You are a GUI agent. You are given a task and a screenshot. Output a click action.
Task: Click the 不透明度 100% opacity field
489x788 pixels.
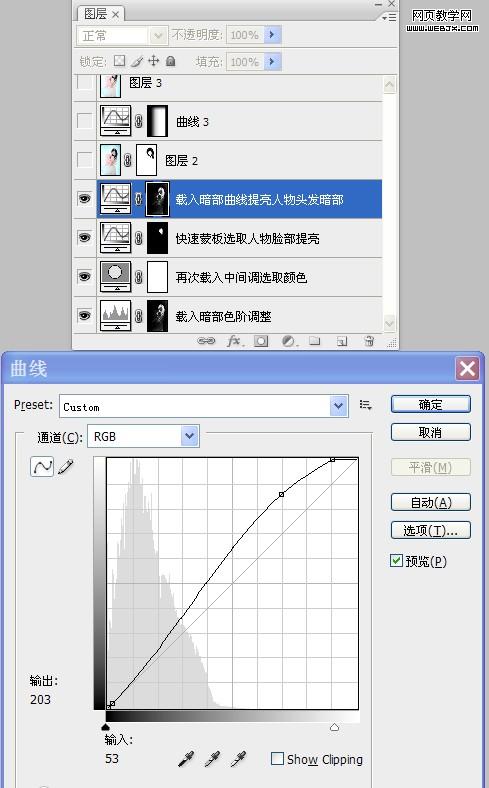[x=245, y=35]
